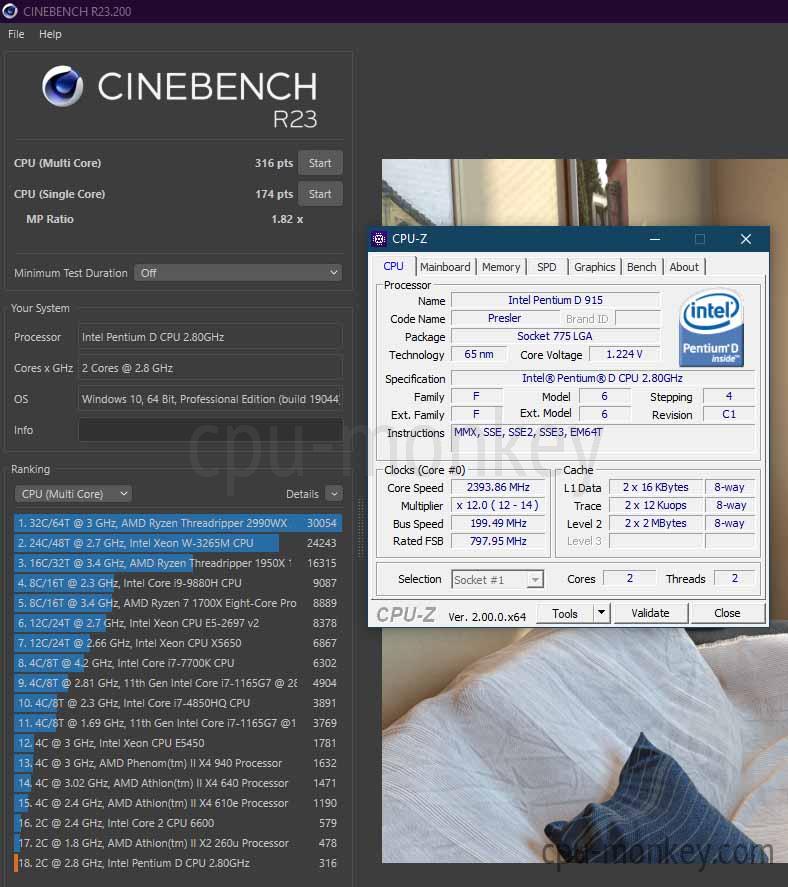
Task: Click the Package value Socket 775 LGA
Action: (x=556, y=337)
